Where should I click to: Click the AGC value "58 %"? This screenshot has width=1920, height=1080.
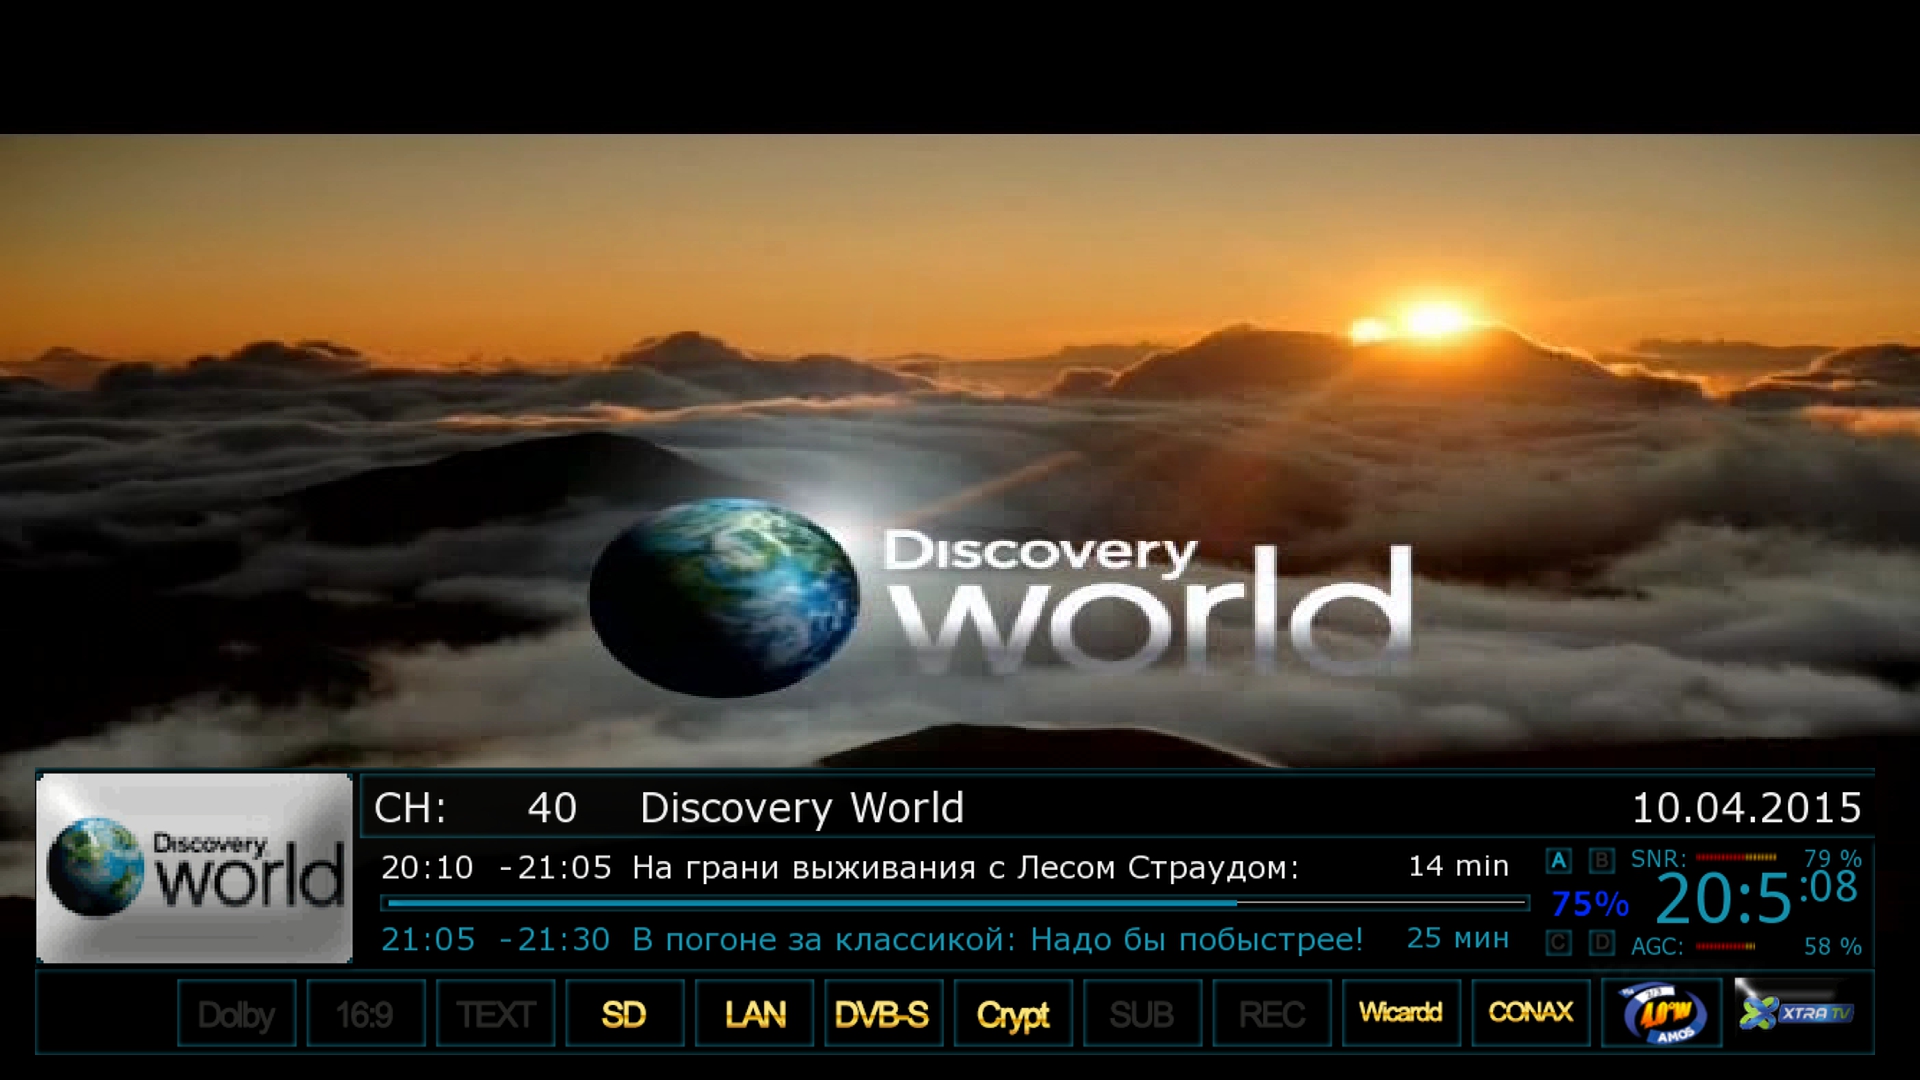tap(1833, 946)
